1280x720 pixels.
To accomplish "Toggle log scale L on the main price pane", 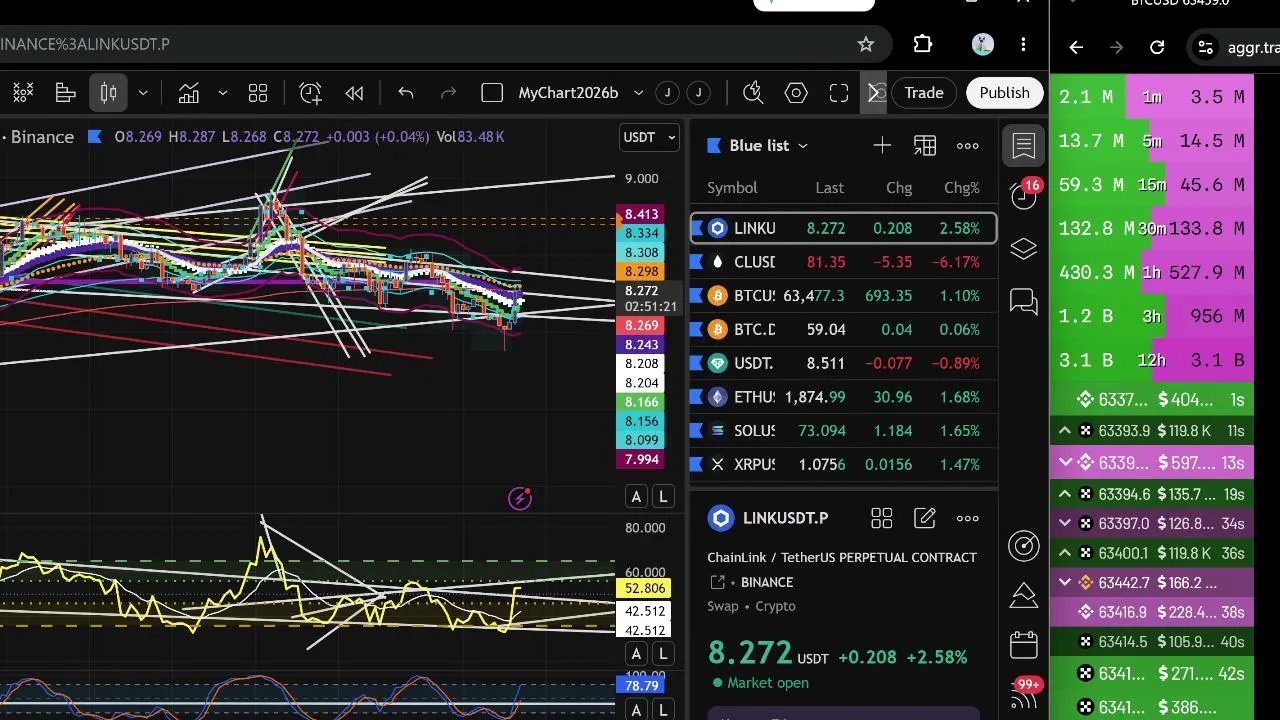I will coord(663,496).
